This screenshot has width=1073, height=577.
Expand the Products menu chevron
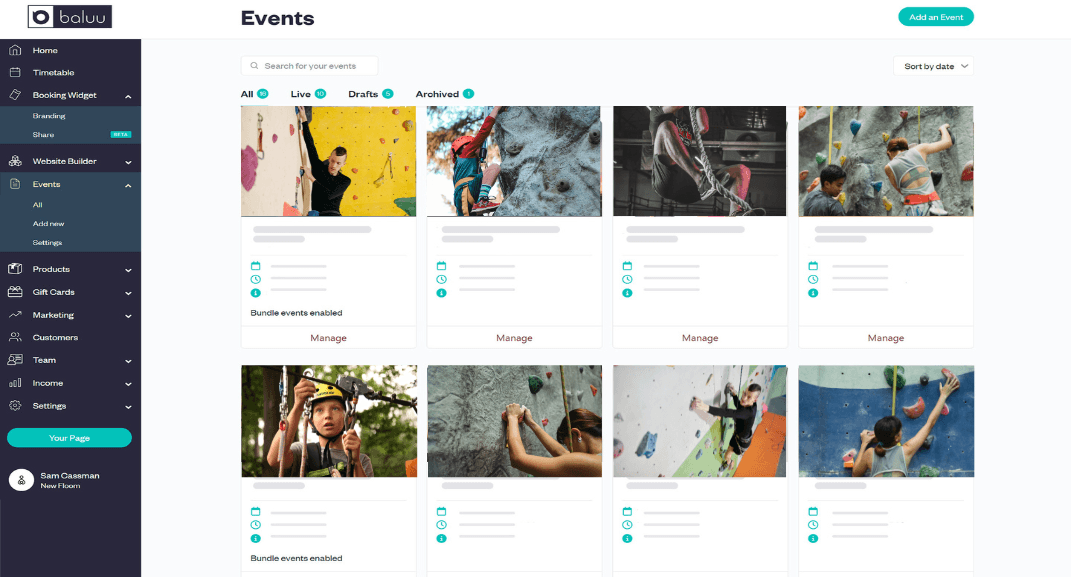[128, 270]
